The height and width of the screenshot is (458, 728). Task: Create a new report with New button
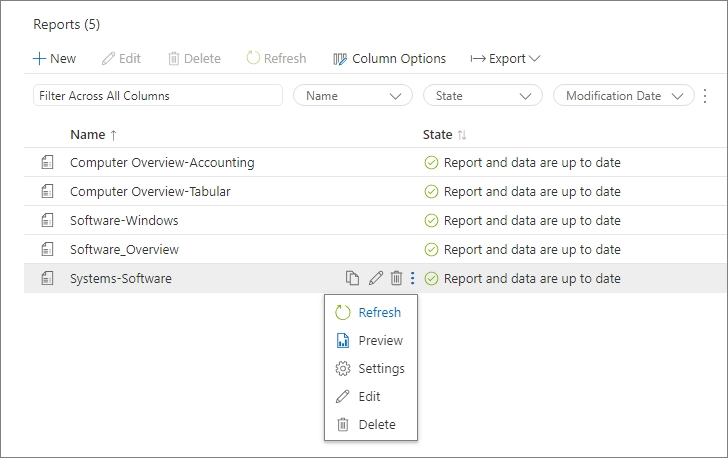click(x=54, y=58)
